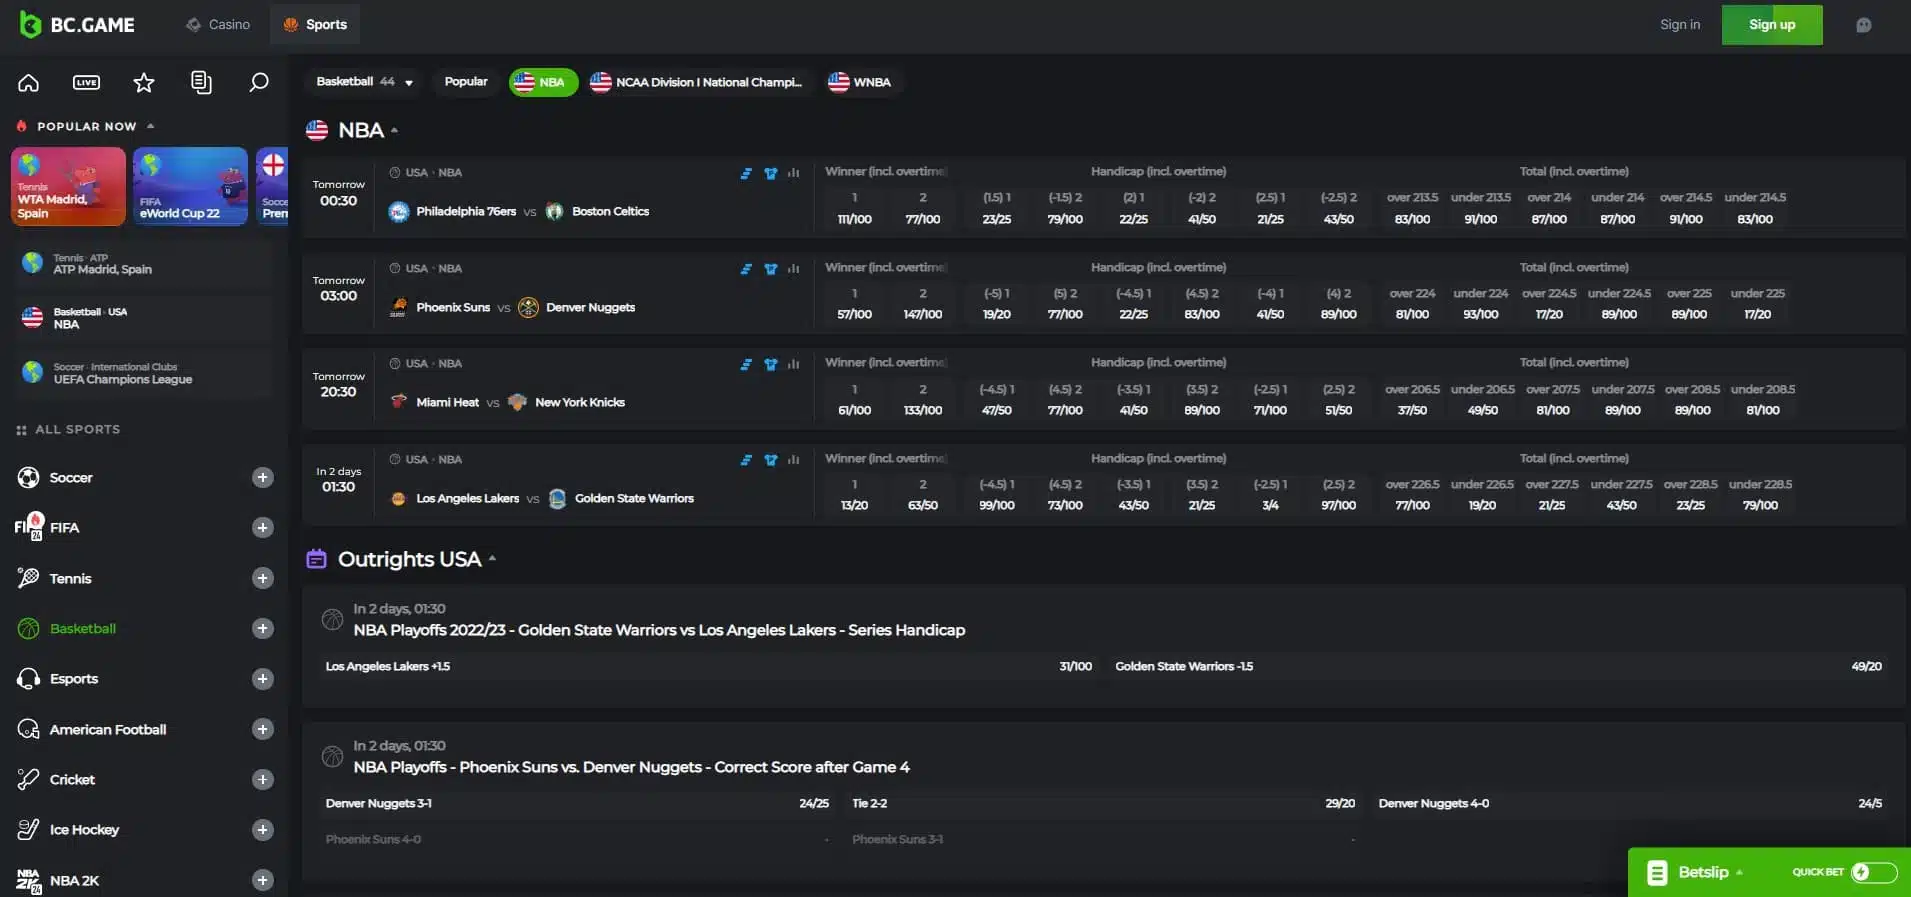This screenshot has height=897, width=1911.
Task: Click jersey icon for 76ers vs Celtics
Action: pyautogui.click(x=770, y=173)
